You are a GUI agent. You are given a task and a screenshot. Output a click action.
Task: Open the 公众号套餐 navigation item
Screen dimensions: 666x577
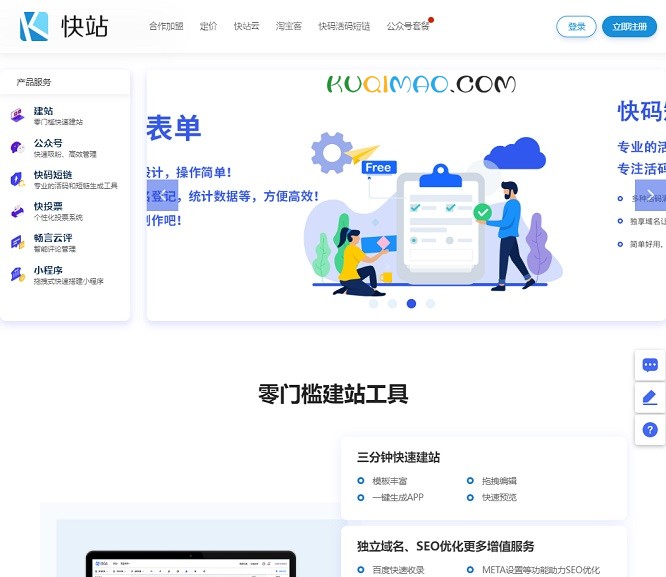click(408, 26)
